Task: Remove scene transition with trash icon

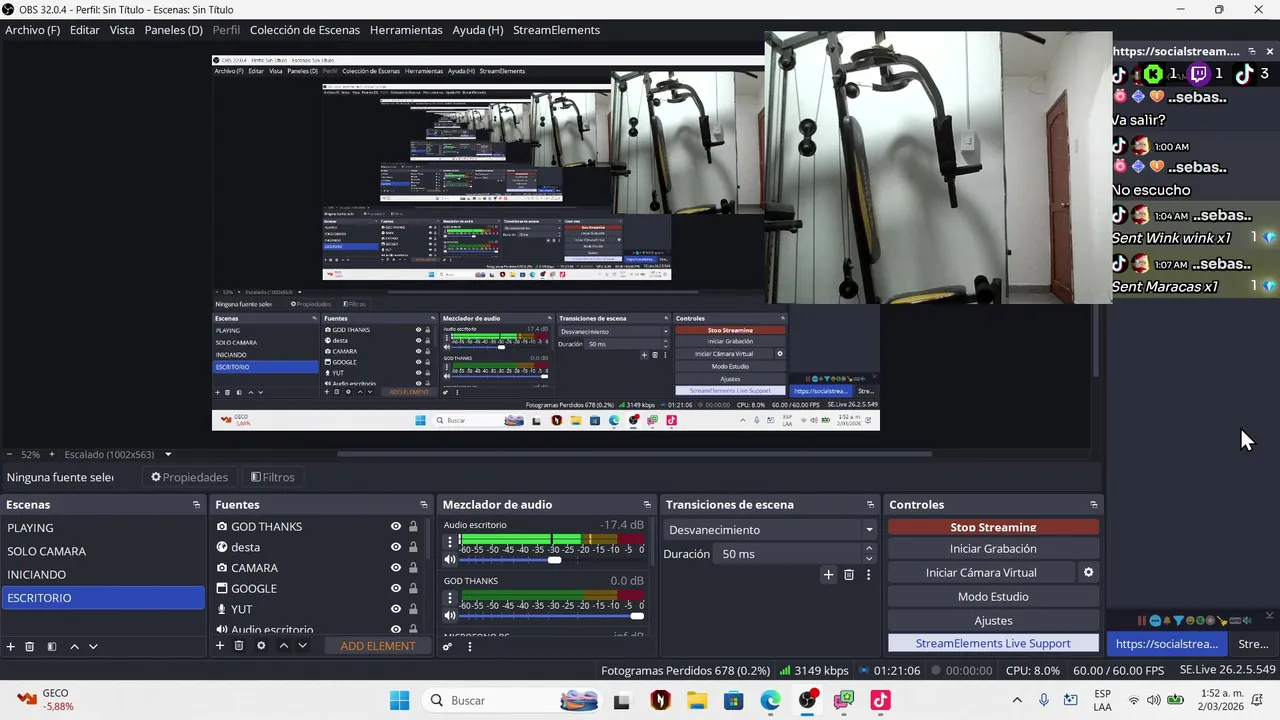Action: (x=849, y=574)
